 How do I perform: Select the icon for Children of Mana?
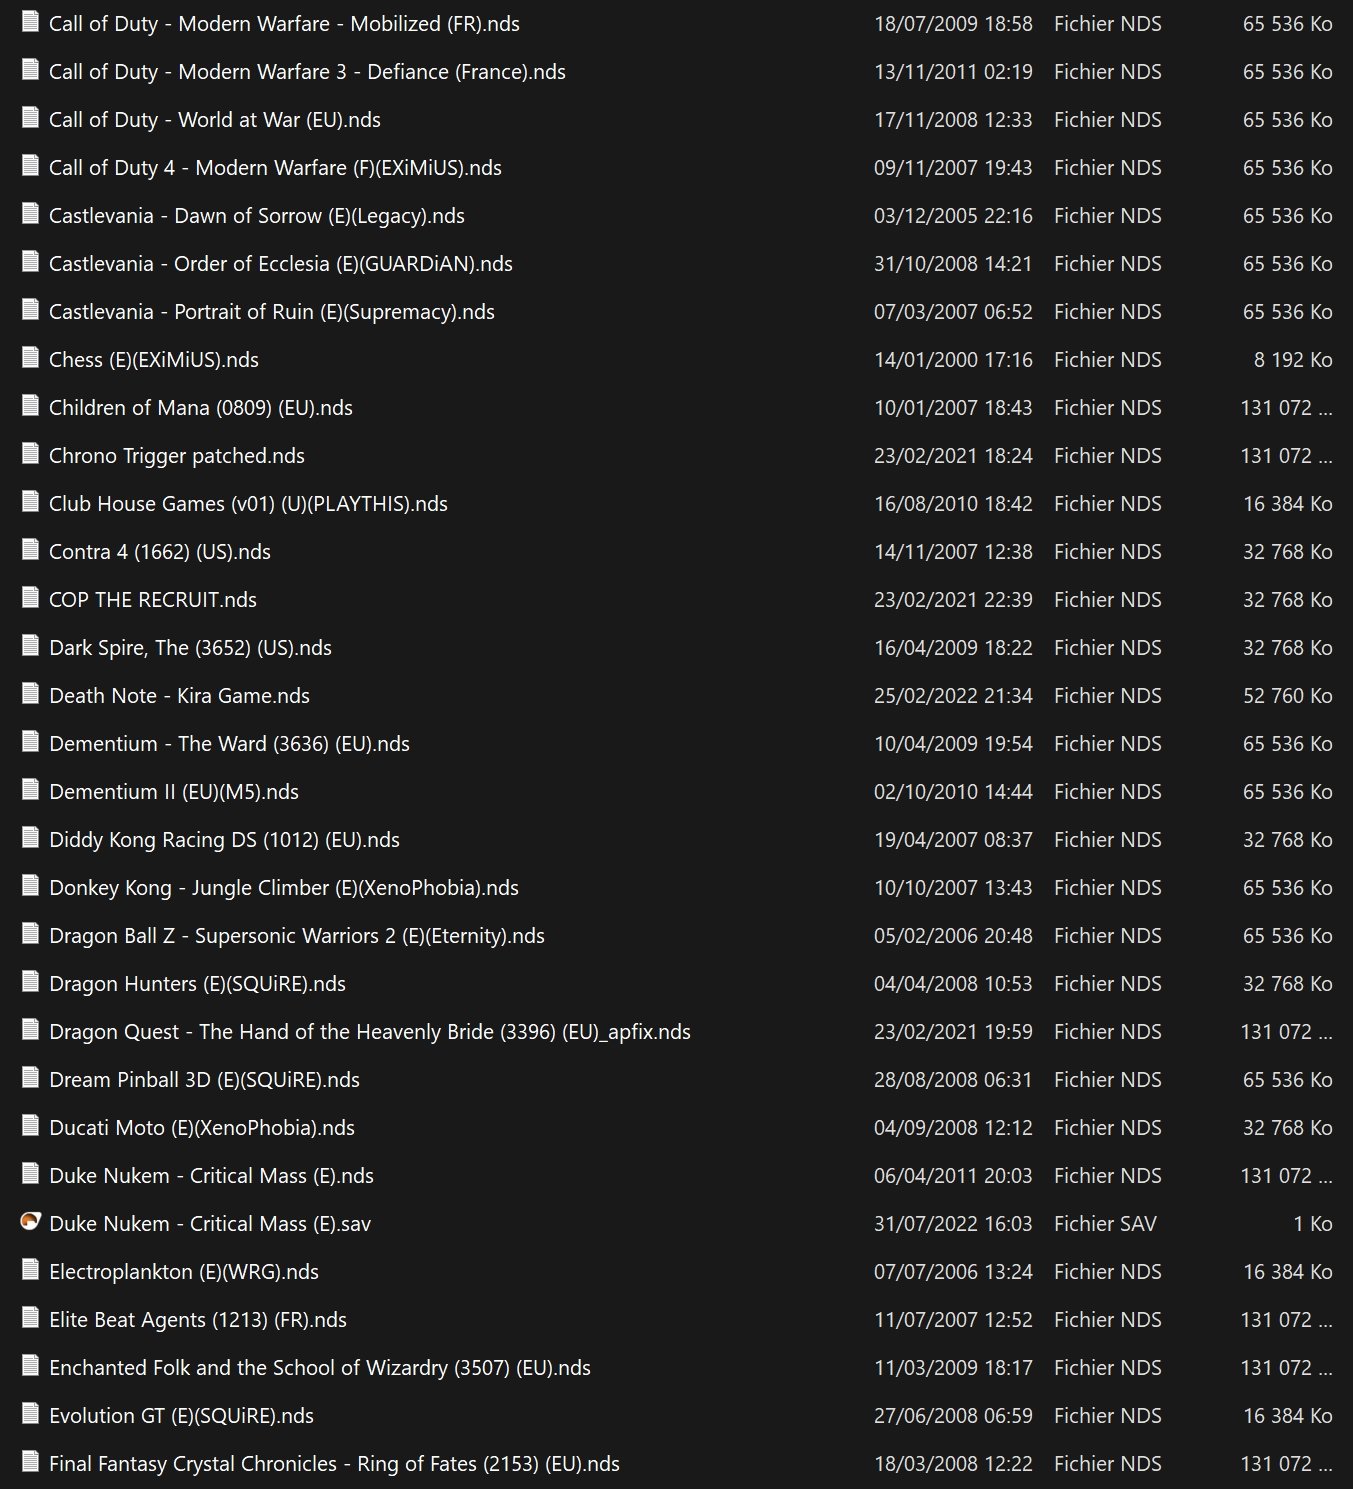coord(30,406)
